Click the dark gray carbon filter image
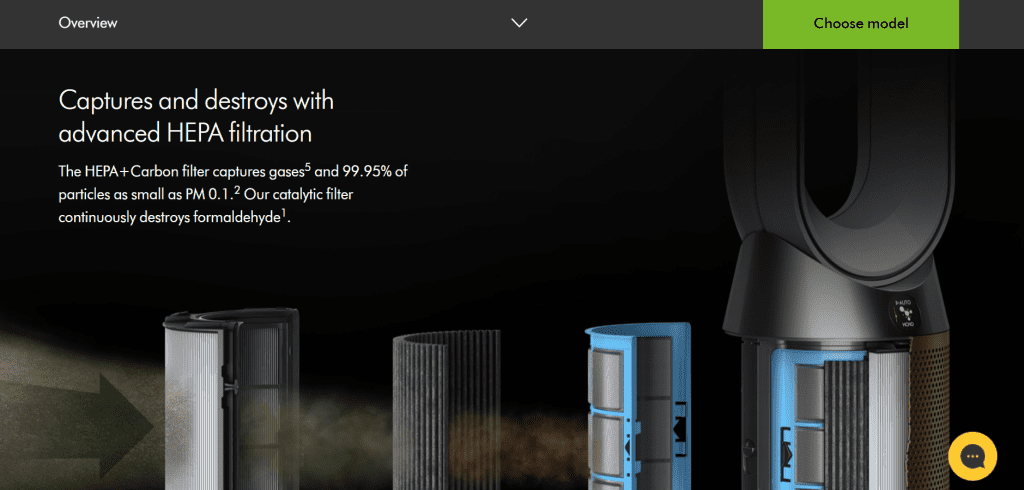The height and width of the screenshot is (490, 1024). [x=447, y=410]
